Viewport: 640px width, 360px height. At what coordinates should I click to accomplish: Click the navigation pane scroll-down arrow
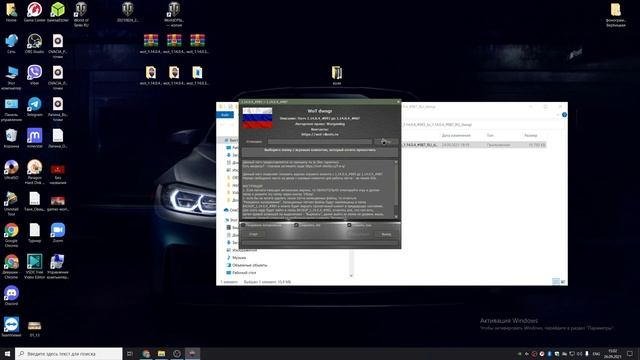click(351, 276)
